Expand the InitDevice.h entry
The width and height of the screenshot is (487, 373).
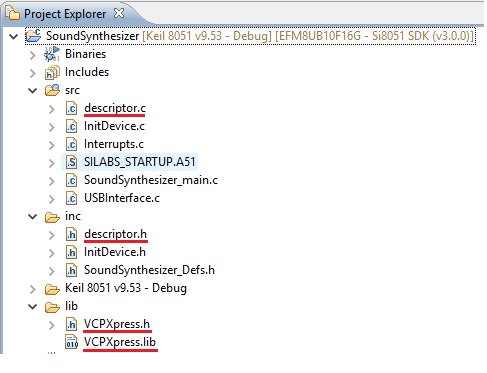click(x=52, y=253)
